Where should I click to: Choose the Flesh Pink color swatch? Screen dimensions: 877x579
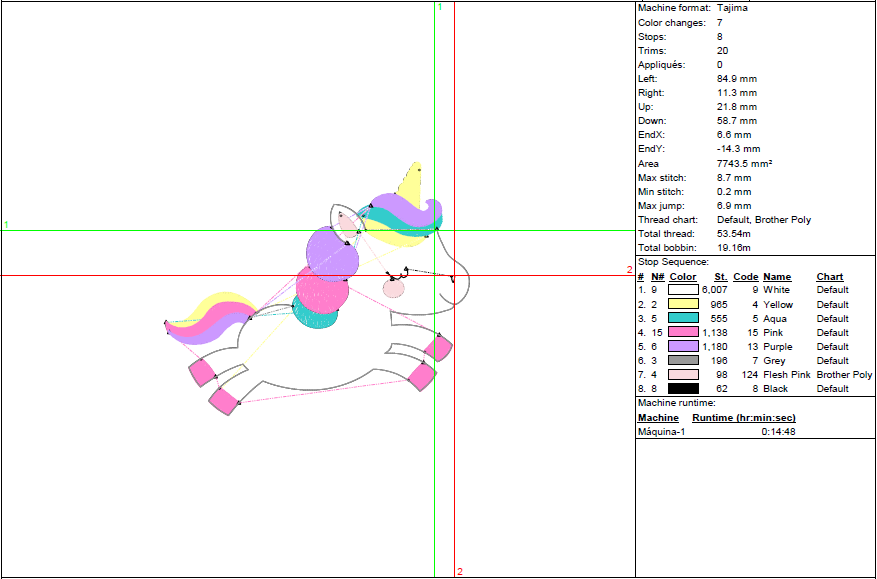click(683, 374)
